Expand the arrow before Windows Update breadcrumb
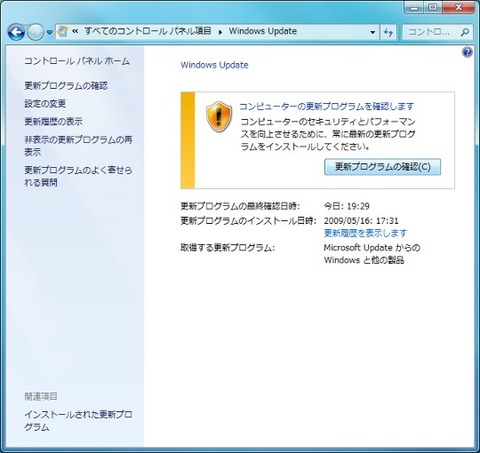The image size is (480, 453). (x=220, y=32)
